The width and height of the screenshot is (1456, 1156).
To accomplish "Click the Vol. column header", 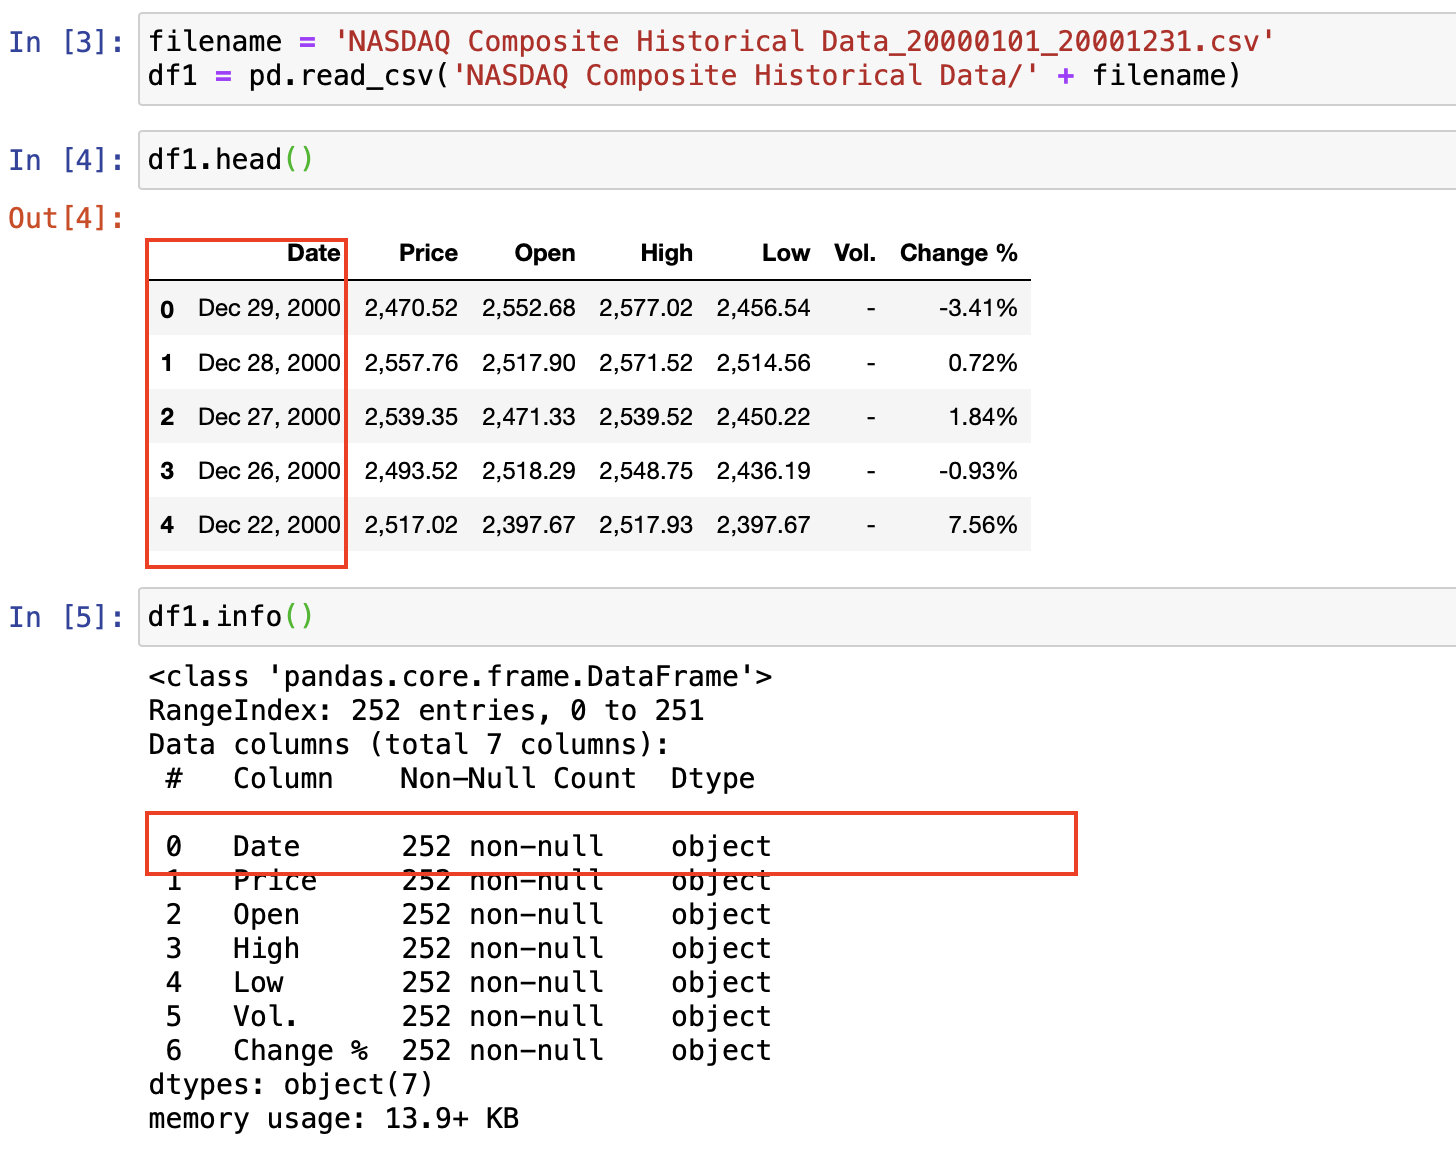I will 855,253.
